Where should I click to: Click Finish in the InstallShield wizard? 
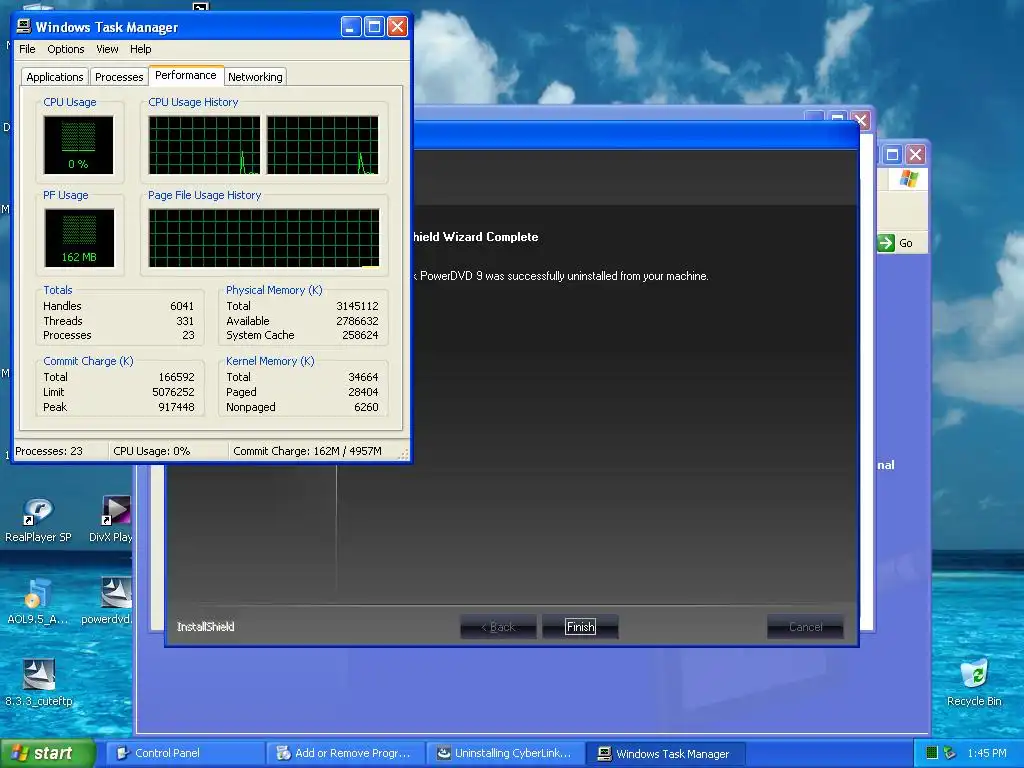click(x=580, y=627)
